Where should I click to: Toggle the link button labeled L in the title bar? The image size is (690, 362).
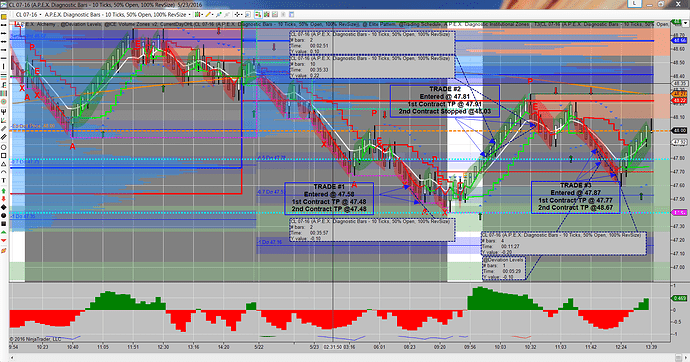635,4
